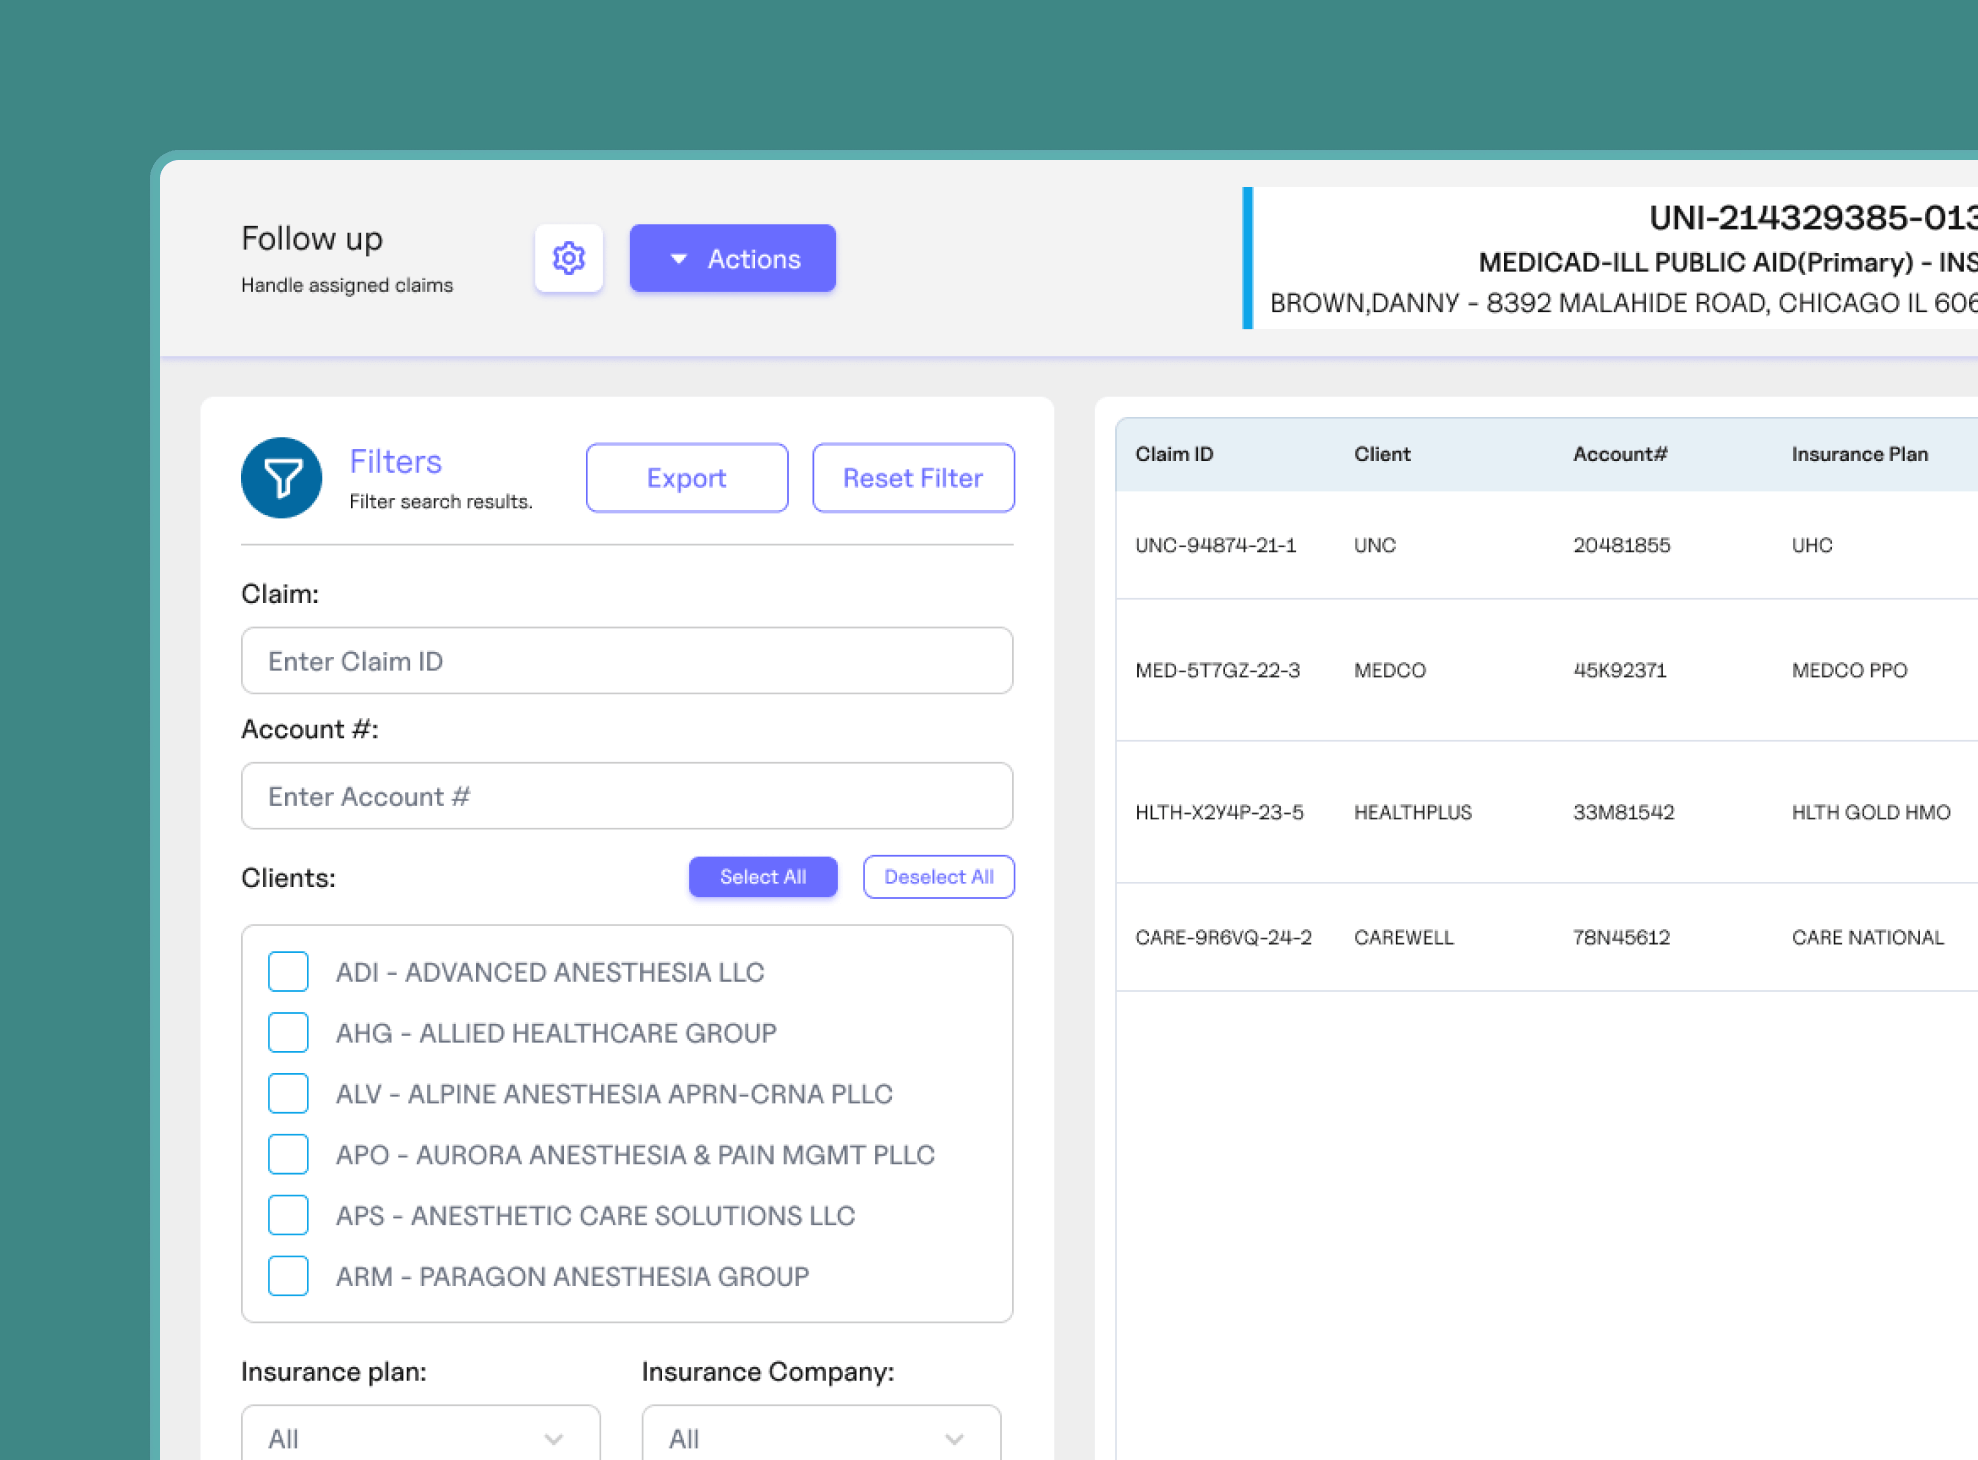The image size is (1978, 1460).
Task: Click the Insurance Plan column header
Action: tap(1859, 454)
